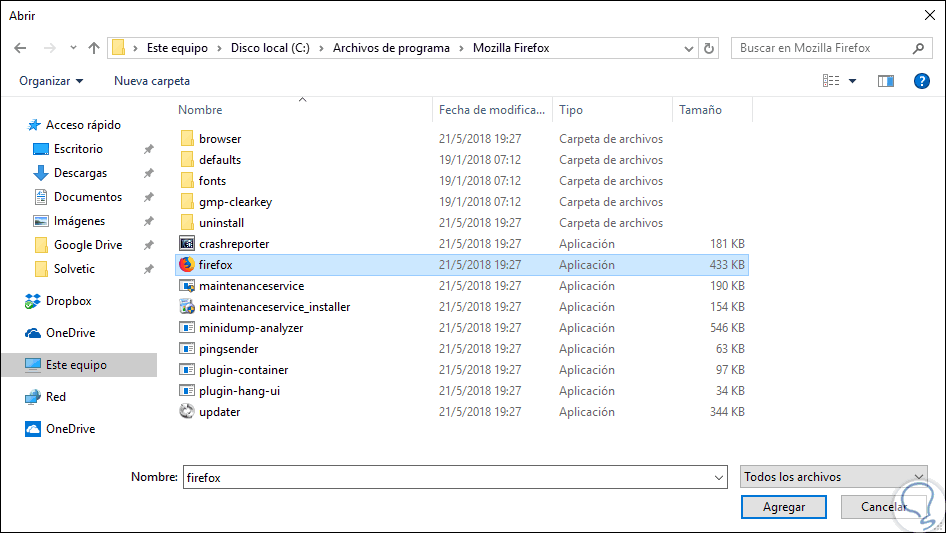Refresh the Mozilla Firefox folder listing
This screenshot has width=946, height=533.
point(709,48)
